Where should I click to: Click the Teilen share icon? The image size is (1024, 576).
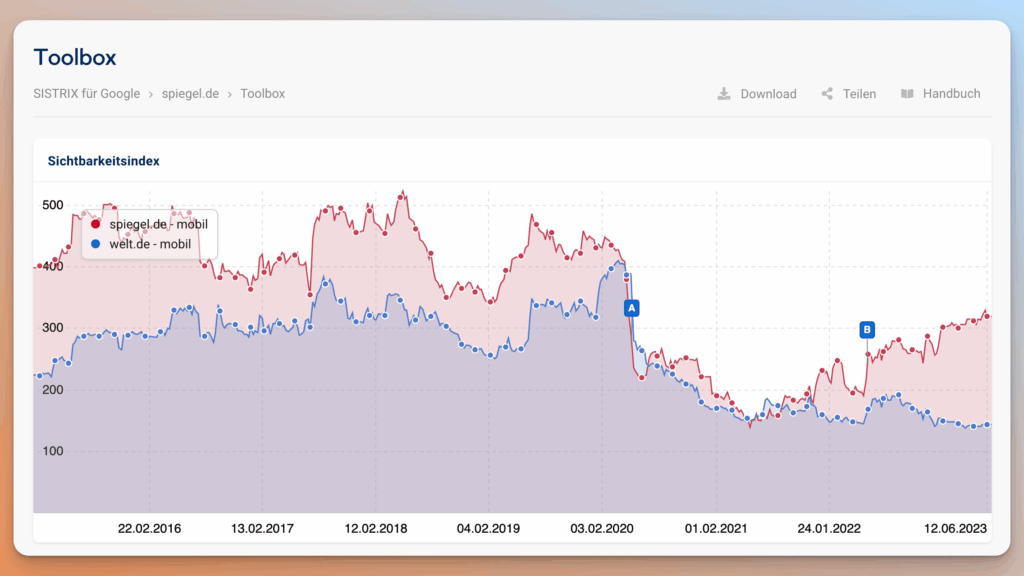(827, 94)
